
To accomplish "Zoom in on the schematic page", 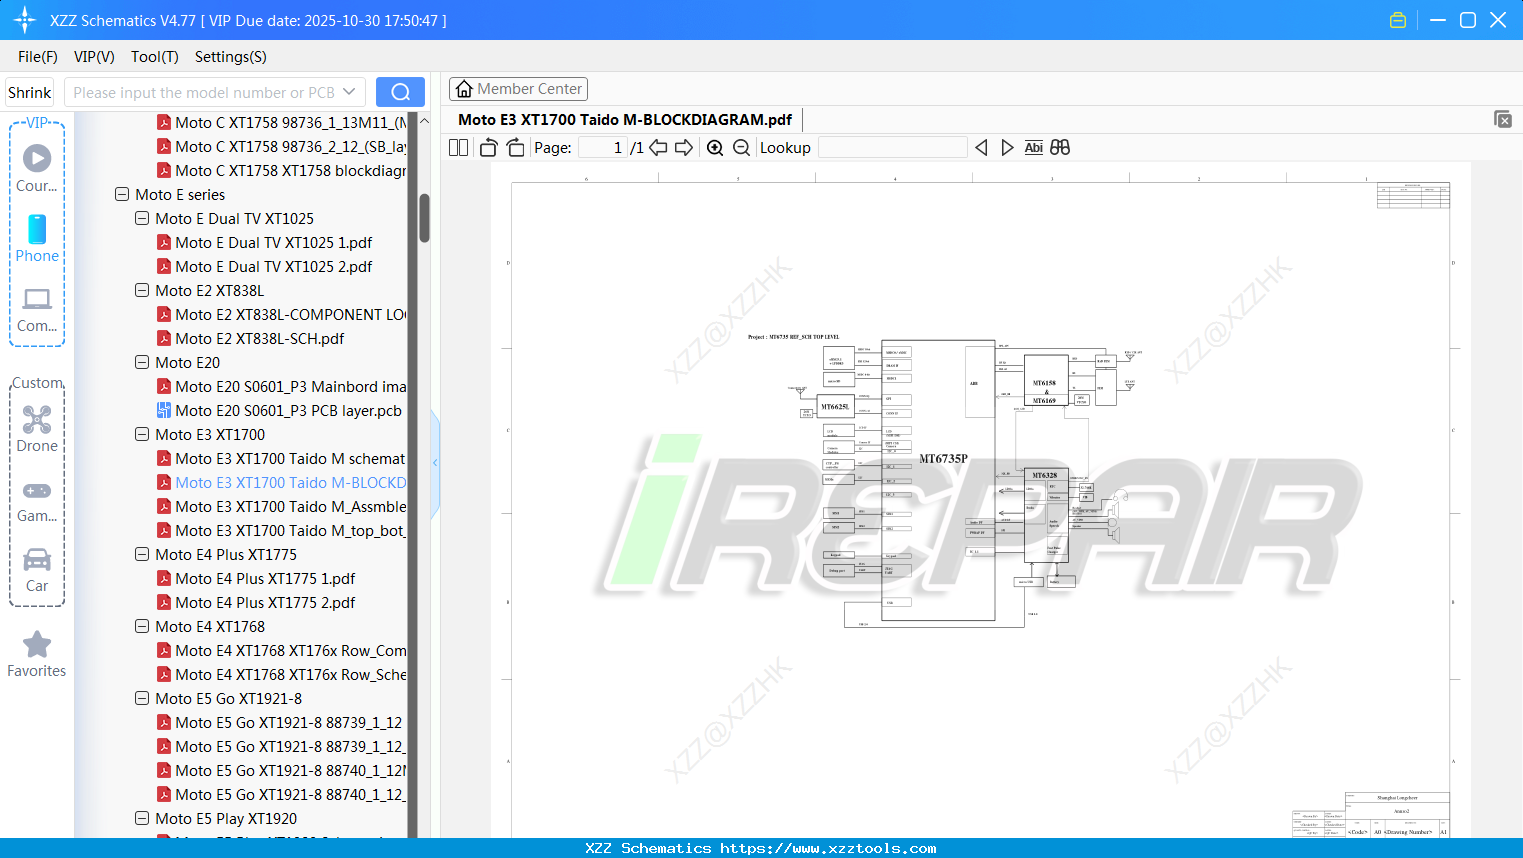I will tap(715, 147).
